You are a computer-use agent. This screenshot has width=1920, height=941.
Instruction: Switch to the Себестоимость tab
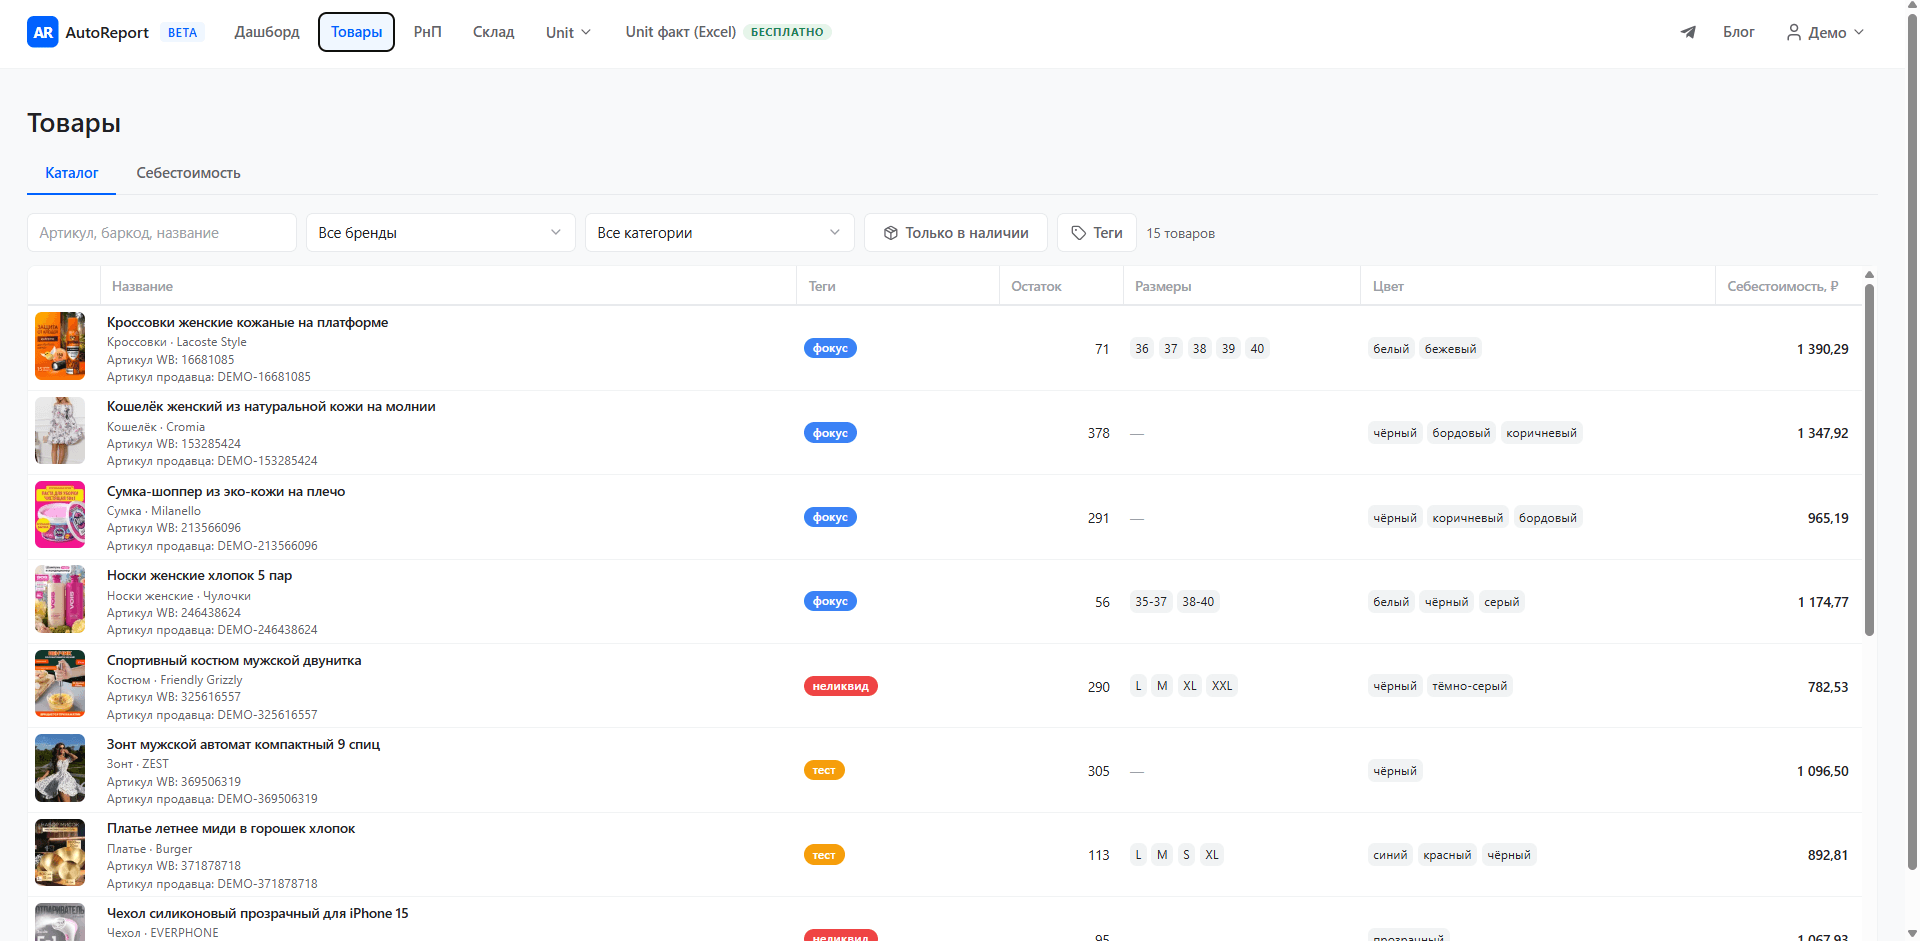pos(188,173)
